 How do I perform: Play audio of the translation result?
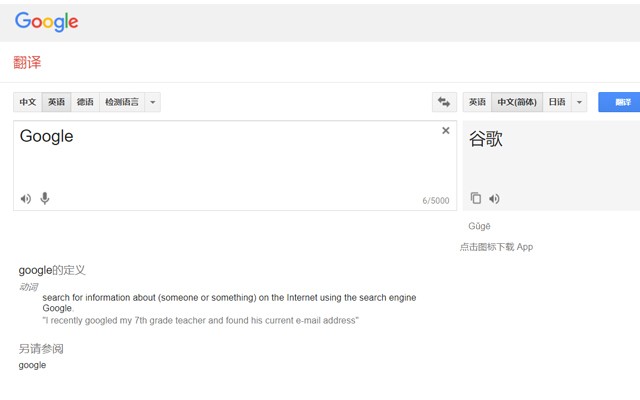coord(494,199)
